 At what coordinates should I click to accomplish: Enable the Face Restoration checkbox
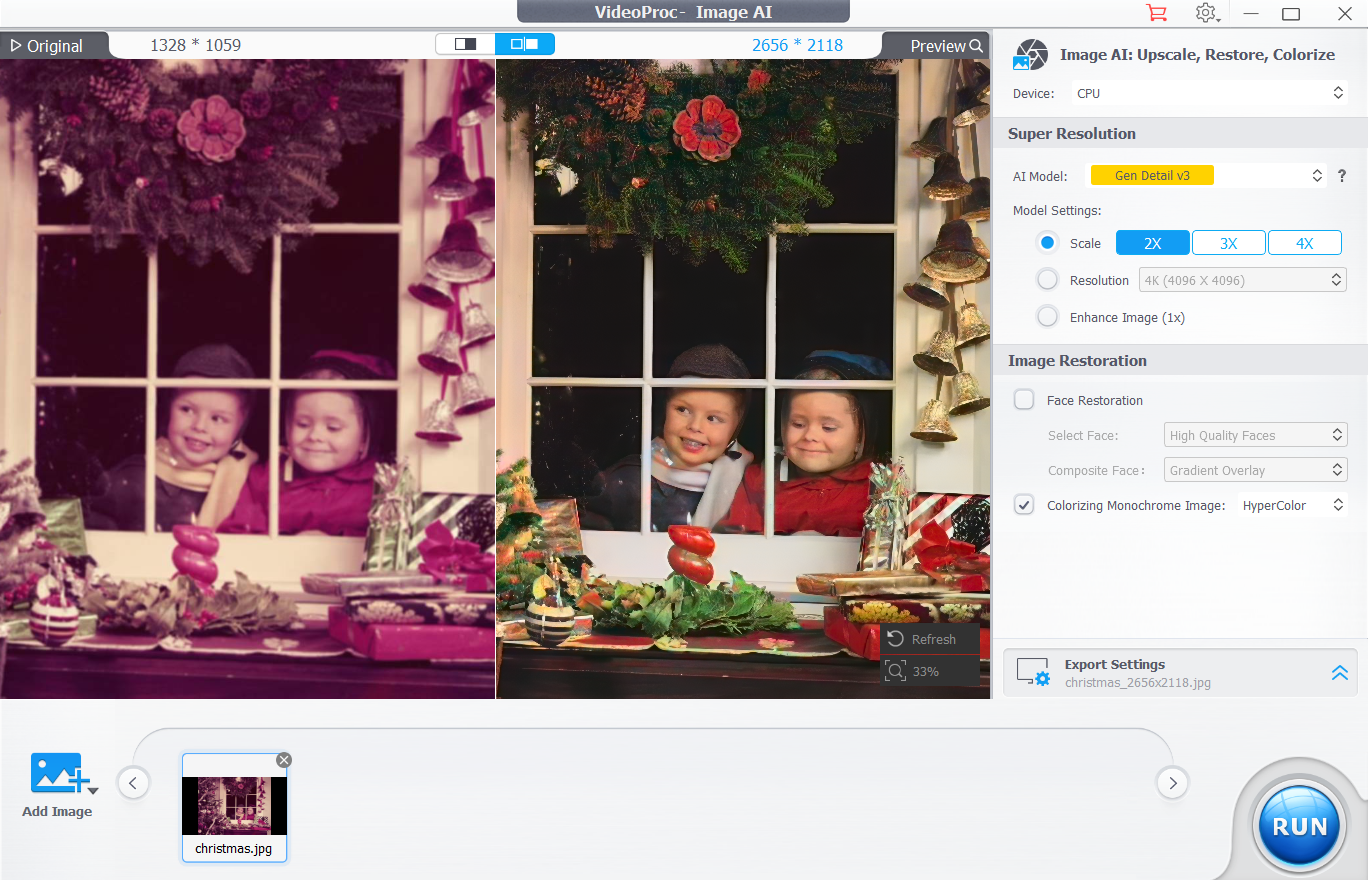click(x=1024, y=400)
